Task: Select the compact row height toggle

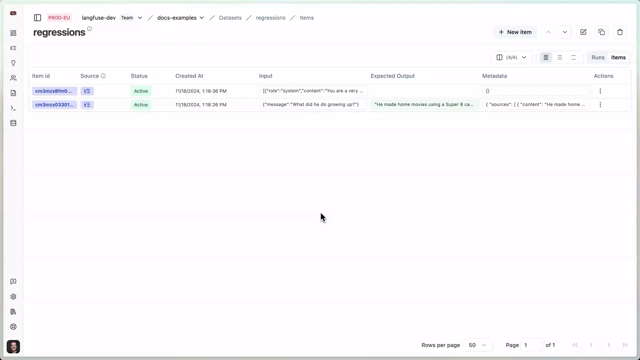Action: tap(546, 58)
